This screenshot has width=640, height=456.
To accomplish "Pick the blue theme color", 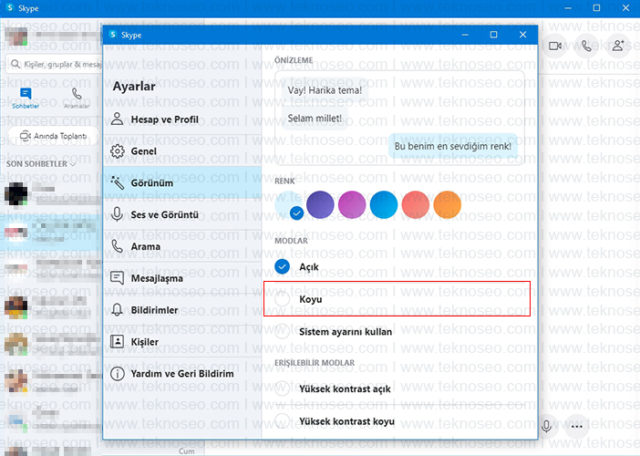I will coord(384,205).
